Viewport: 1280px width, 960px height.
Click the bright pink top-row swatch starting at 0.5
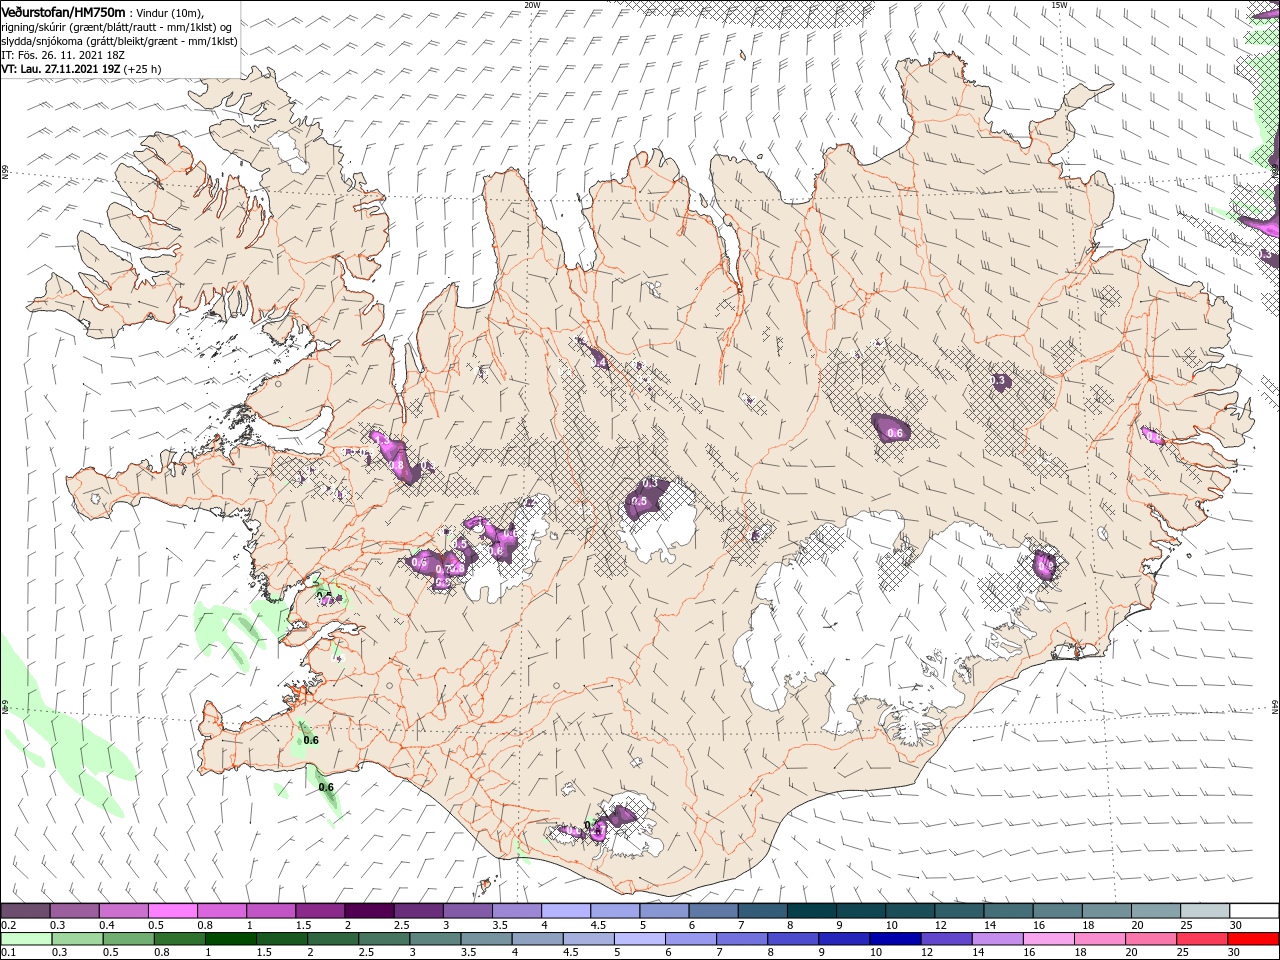[x=172, y=911]
